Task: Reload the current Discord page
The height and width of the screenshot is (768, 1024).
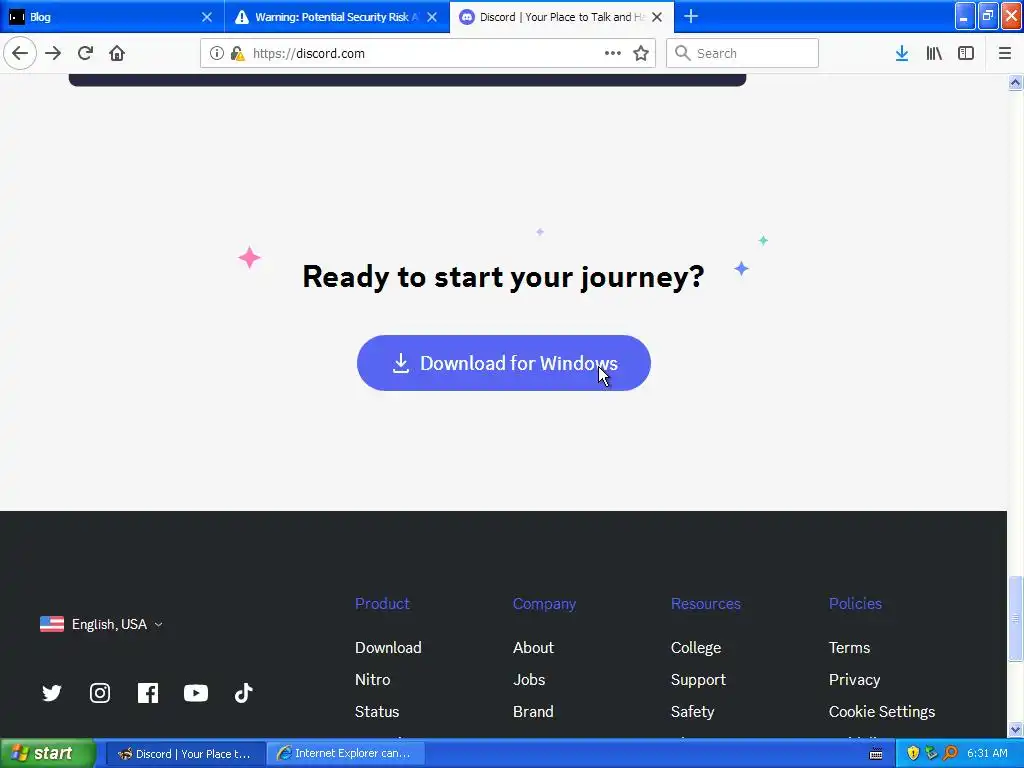Action: coord(85,53)
